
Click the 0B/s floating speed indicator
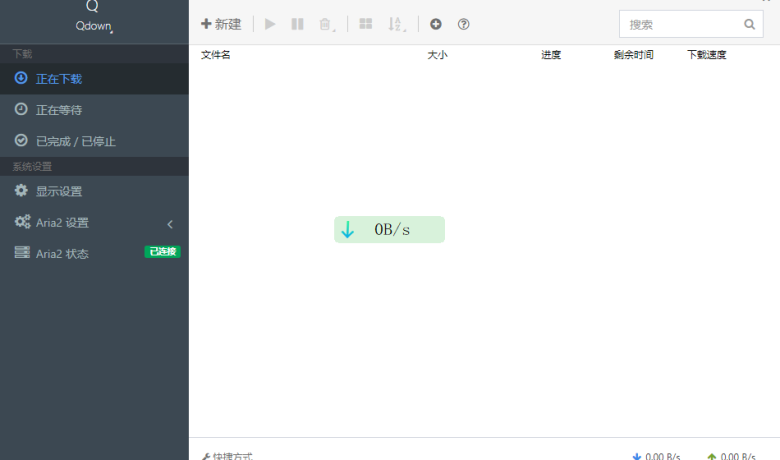390,230
